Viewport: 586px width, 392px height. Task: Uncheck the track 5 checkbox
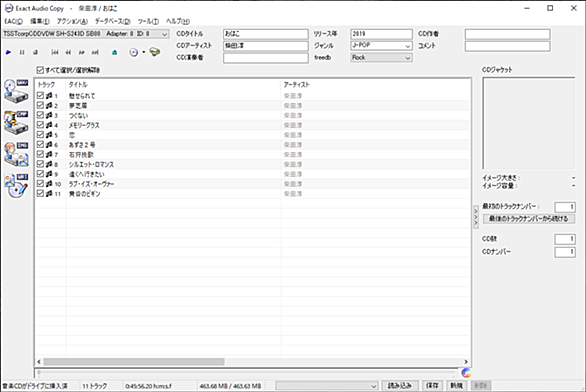pyautogui.click(x=40, y=135)
